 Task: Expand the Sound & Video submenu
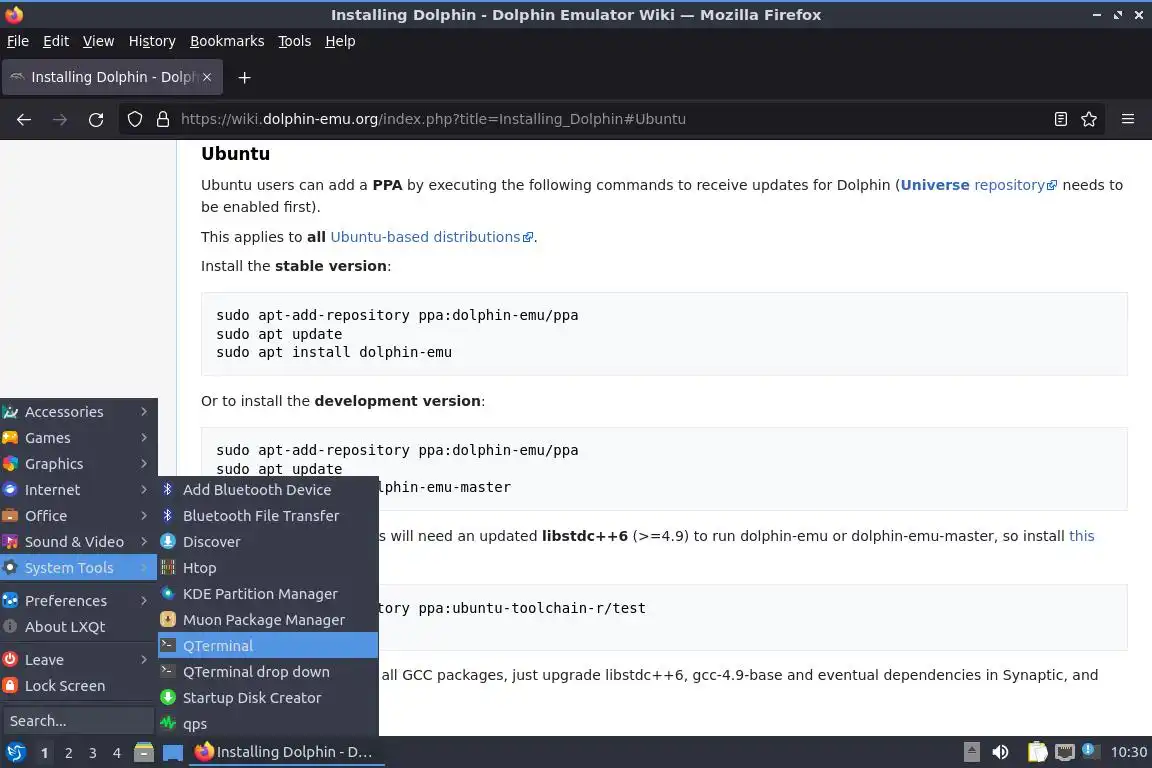point(79,542)
